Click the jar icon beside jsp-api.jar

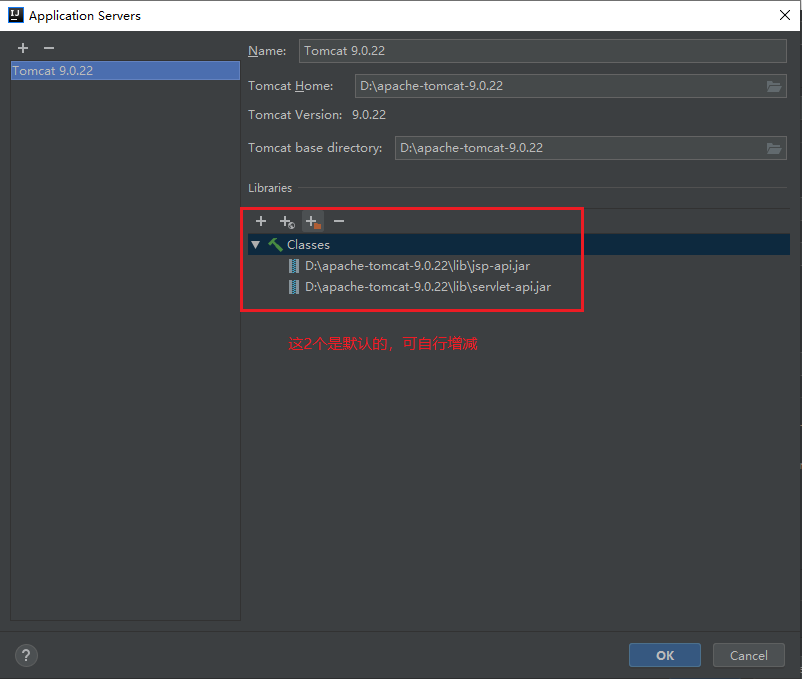click(x=294, y=266)
